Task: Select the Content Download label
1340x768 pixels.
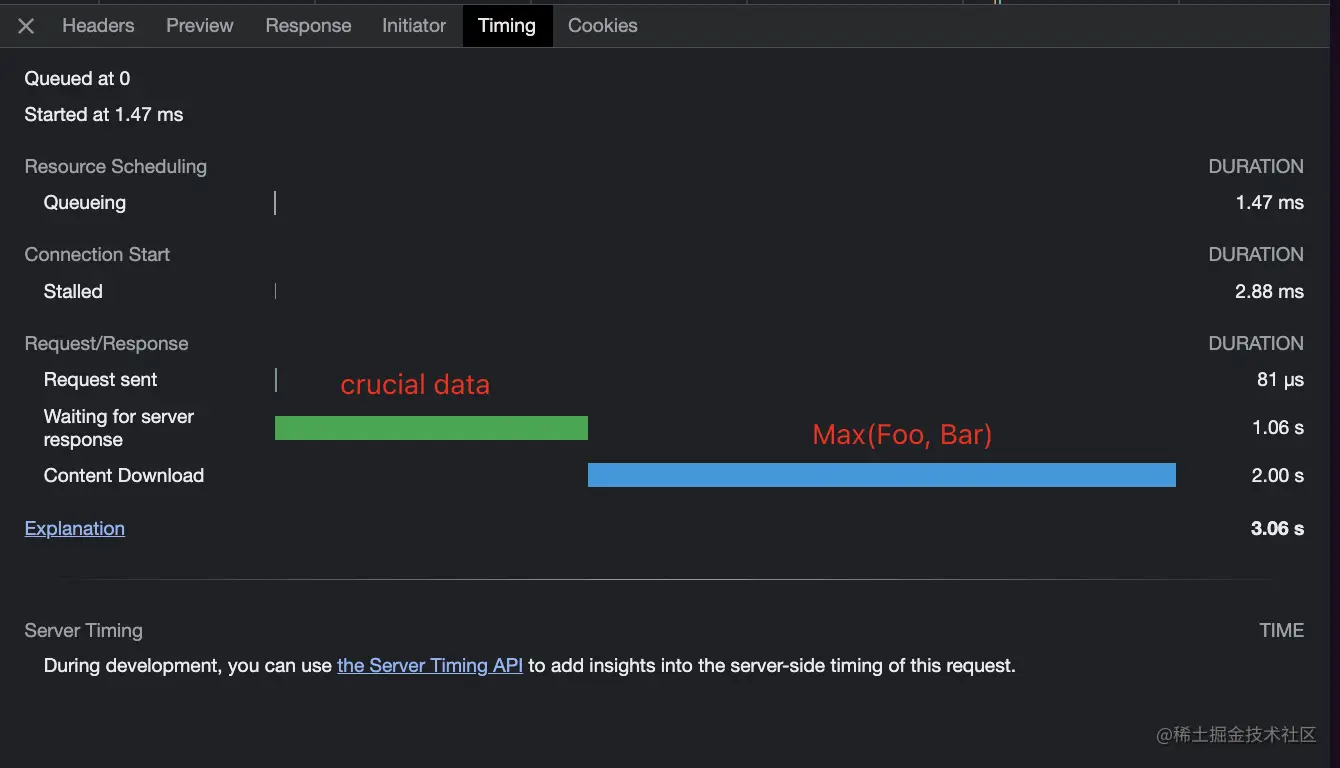Action: click(124, 476)
